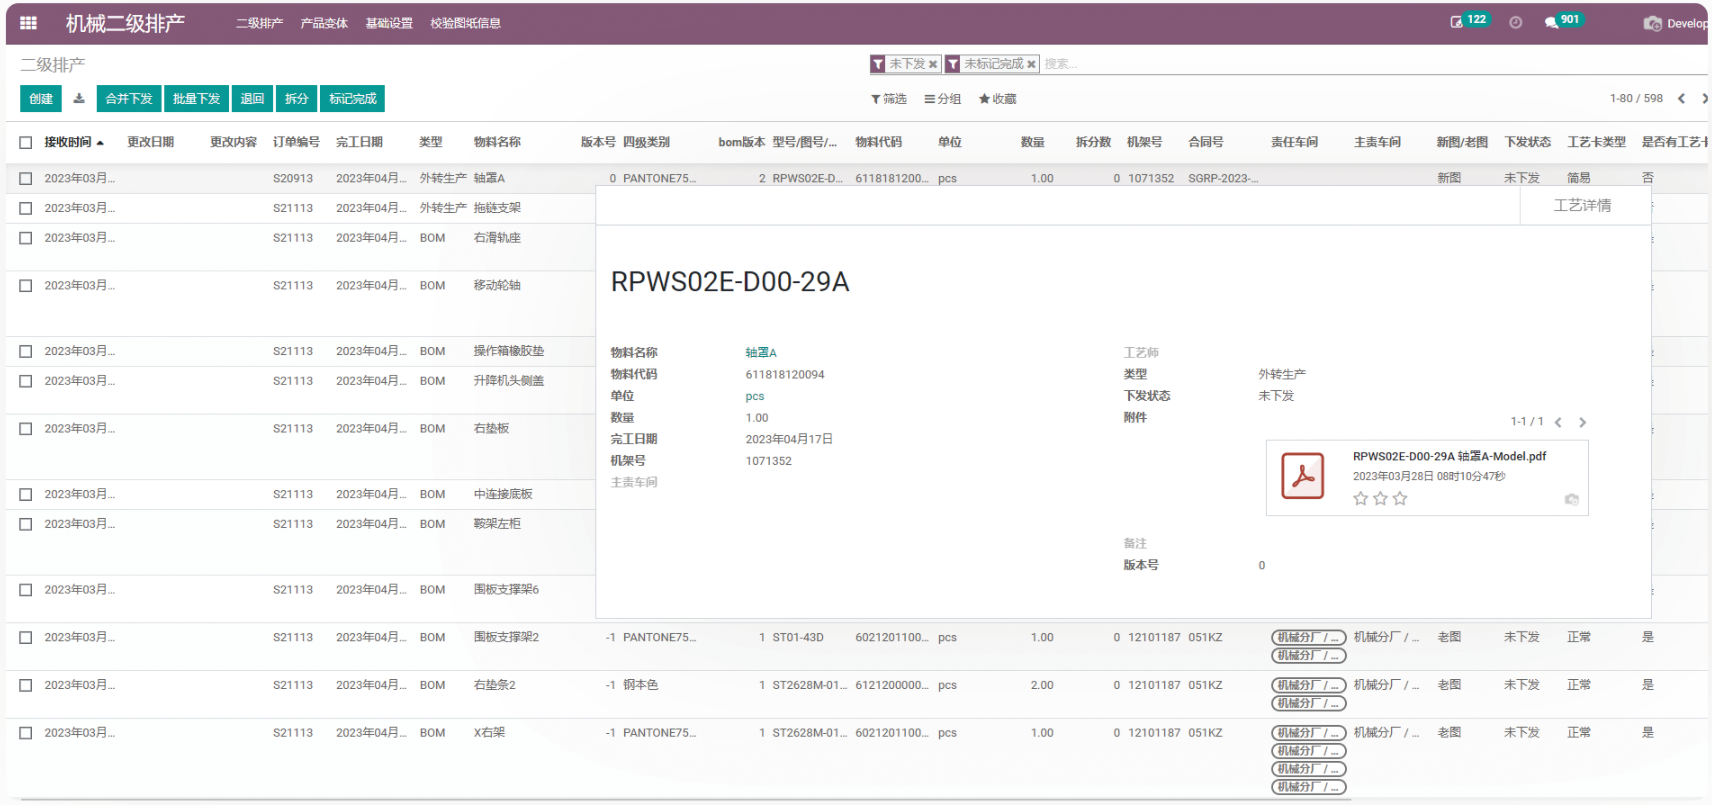Open the 产品变体 menu
Screen dimensions: 1712x805
coord(324,23)
